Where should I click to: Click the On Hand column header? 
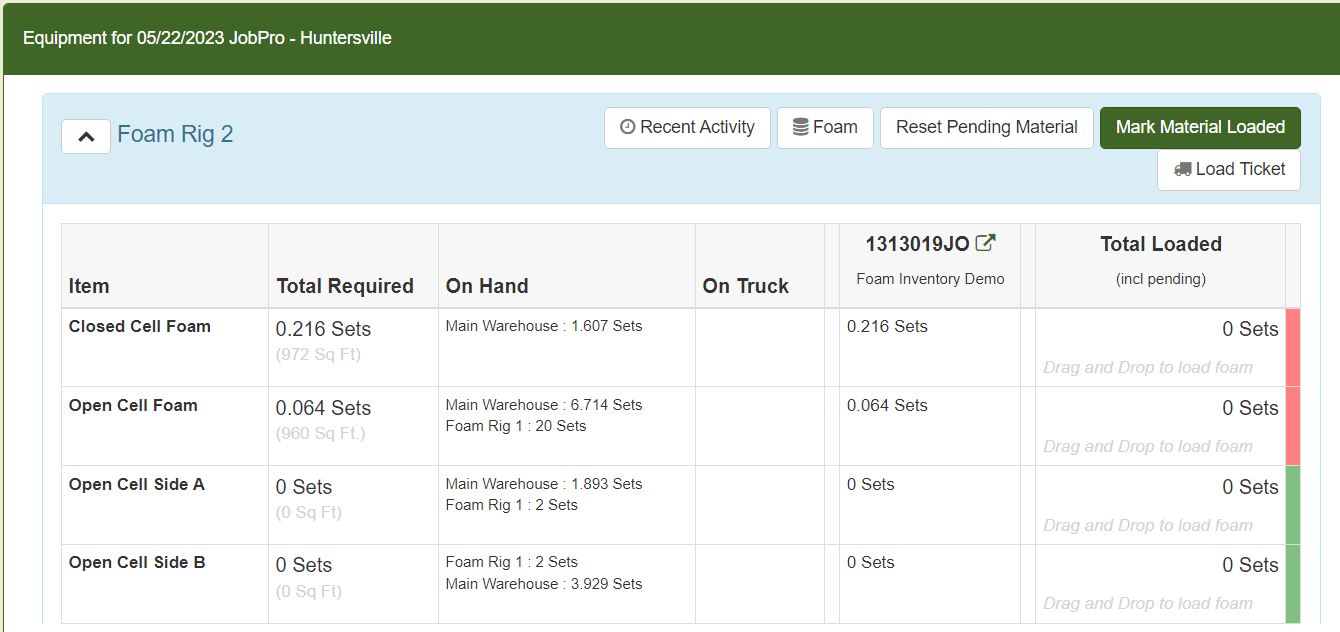(487, 286)
